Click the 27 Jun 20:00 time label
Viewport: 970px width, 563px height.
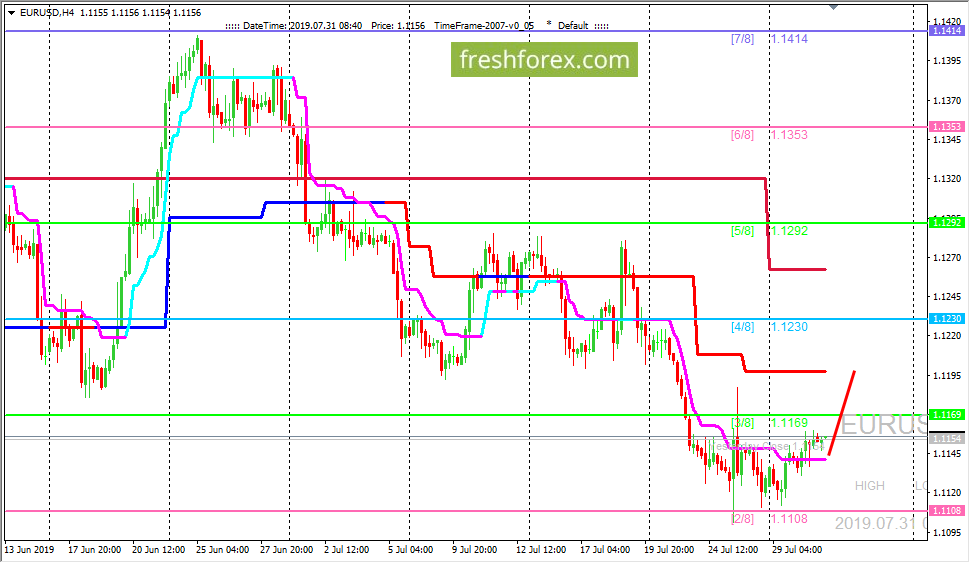tap(286, 549)
